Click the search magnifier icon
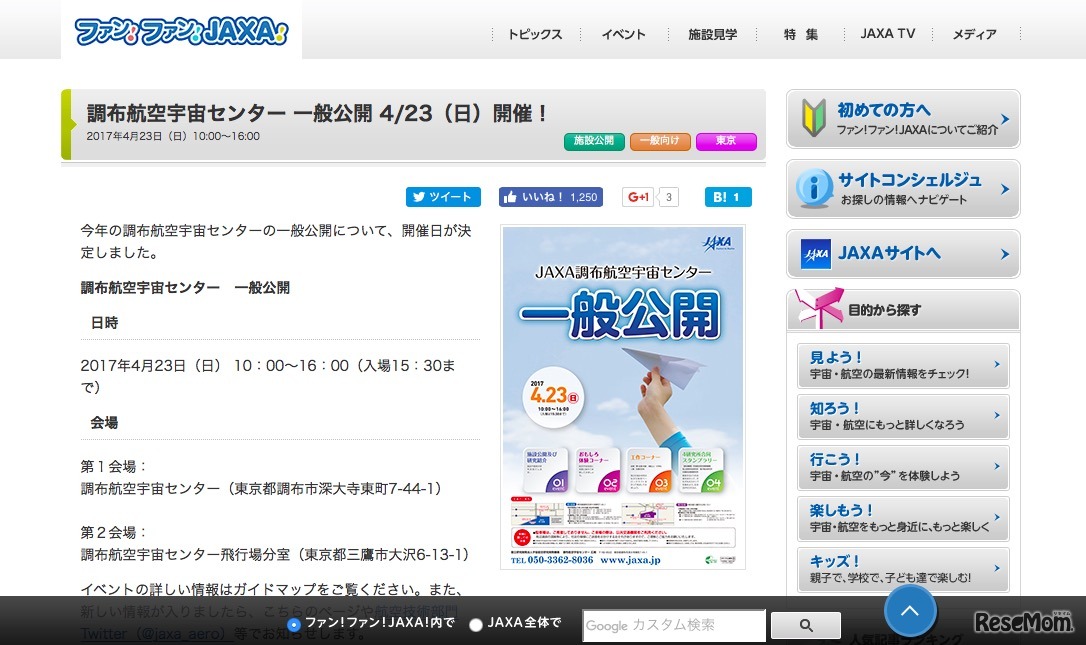The width and height of the screenshot is (1086, 645). (x=806, y=625)
